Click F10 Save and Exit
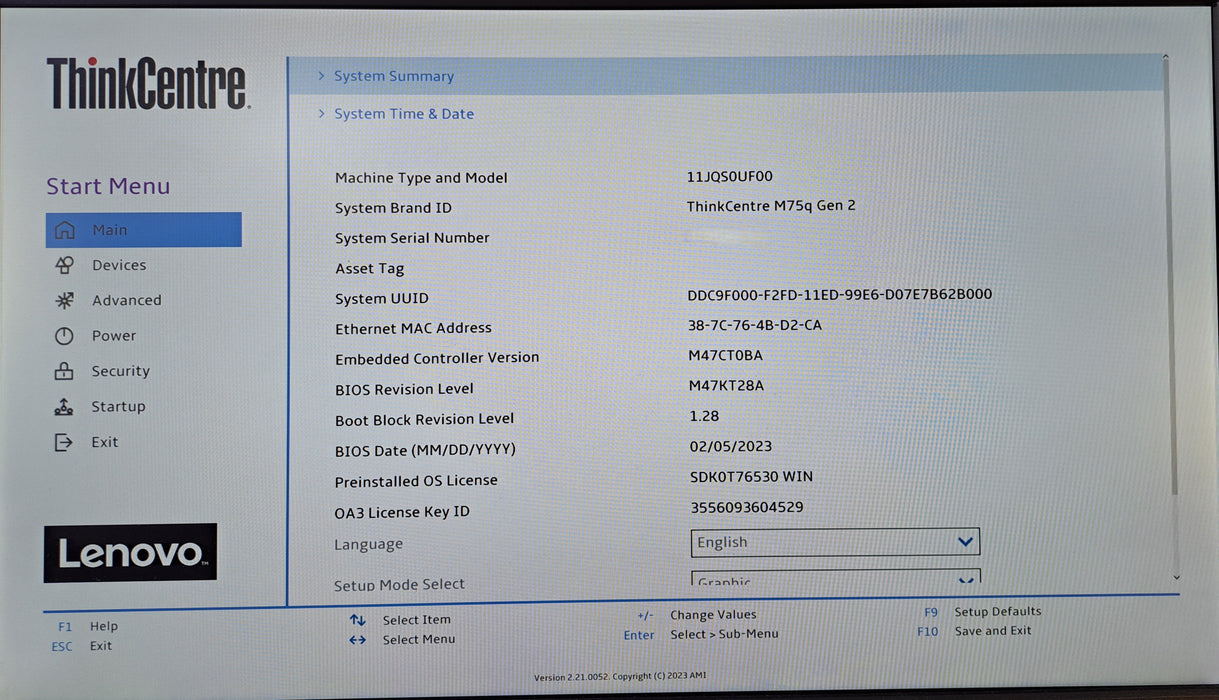1219x700 pixels. coord(974,631)
